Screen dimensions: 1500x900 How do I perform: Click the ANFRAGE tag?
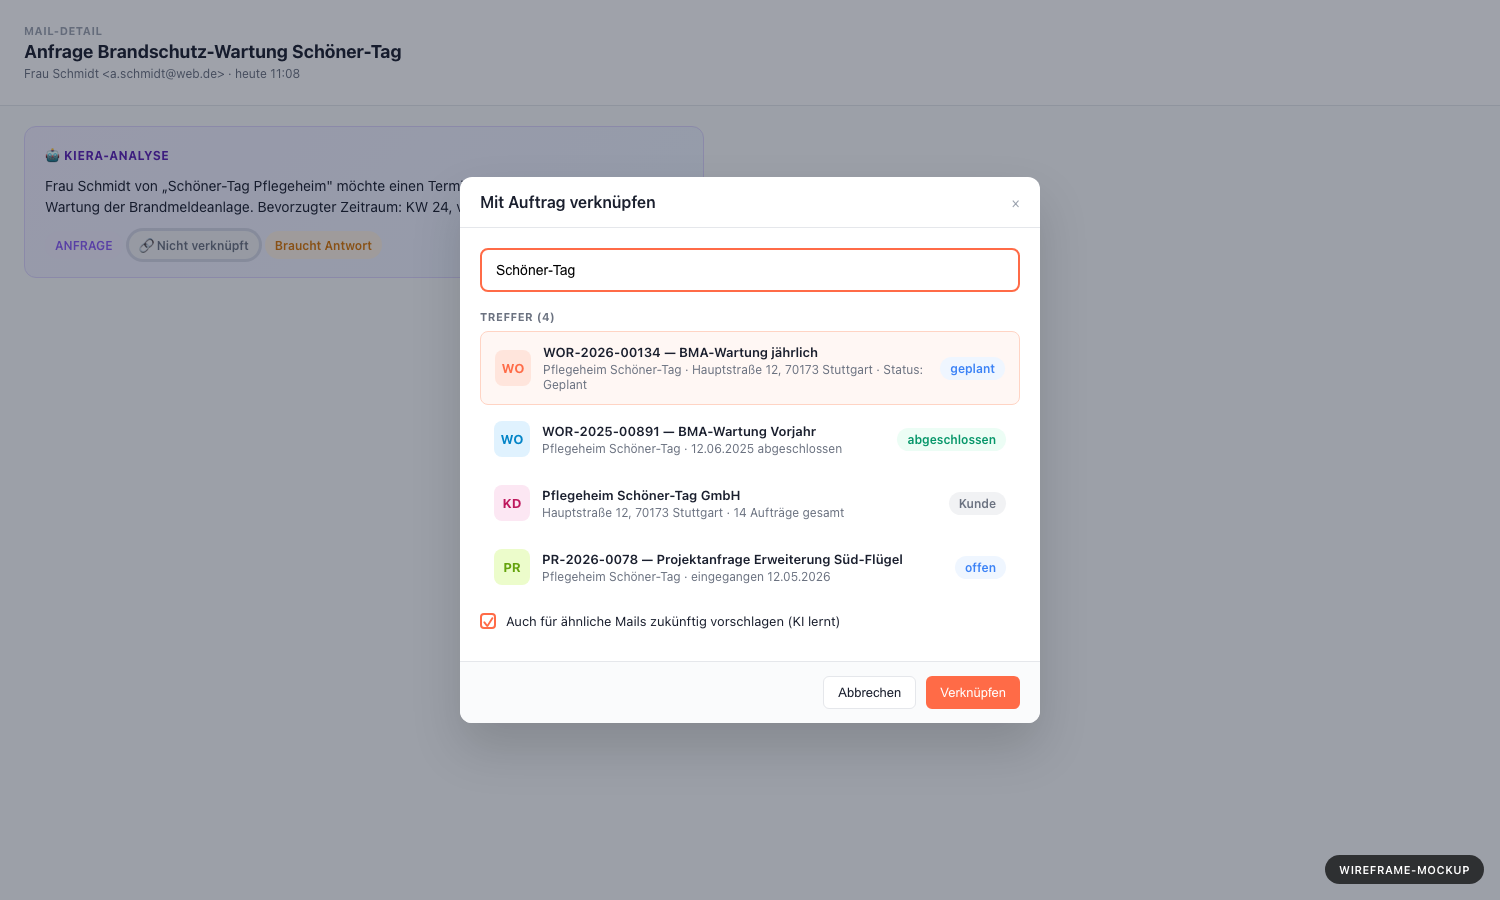[84, 246]
